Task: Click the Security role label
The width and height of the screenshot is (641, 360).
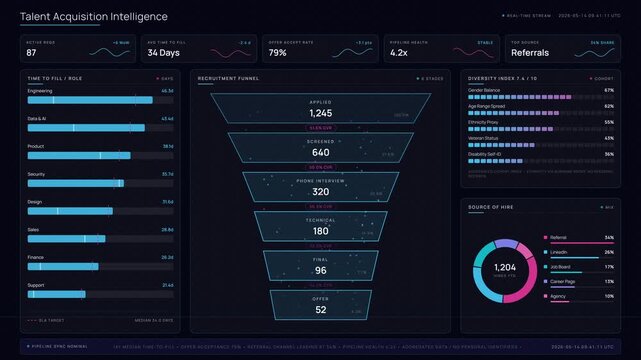Action: pos(36,174)
